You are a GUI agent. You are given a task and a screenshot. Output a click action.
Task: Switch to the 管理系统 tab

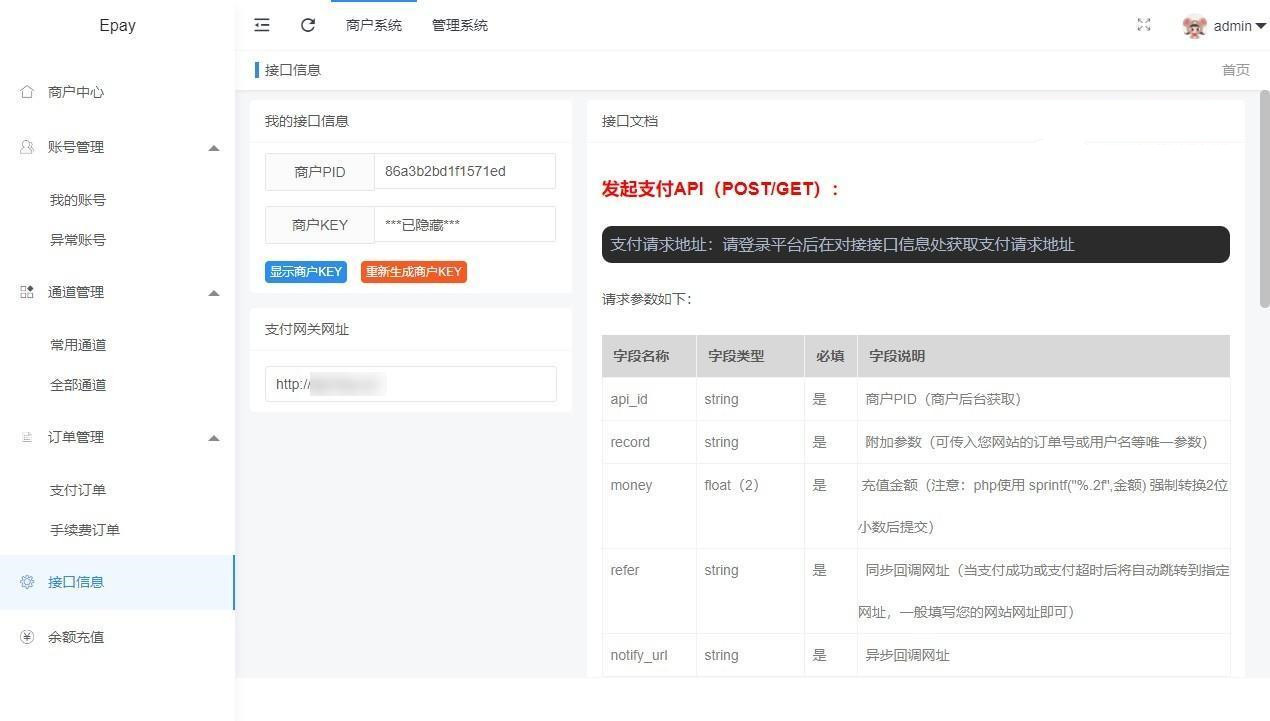pyautogui.click(x=459, y=25)
